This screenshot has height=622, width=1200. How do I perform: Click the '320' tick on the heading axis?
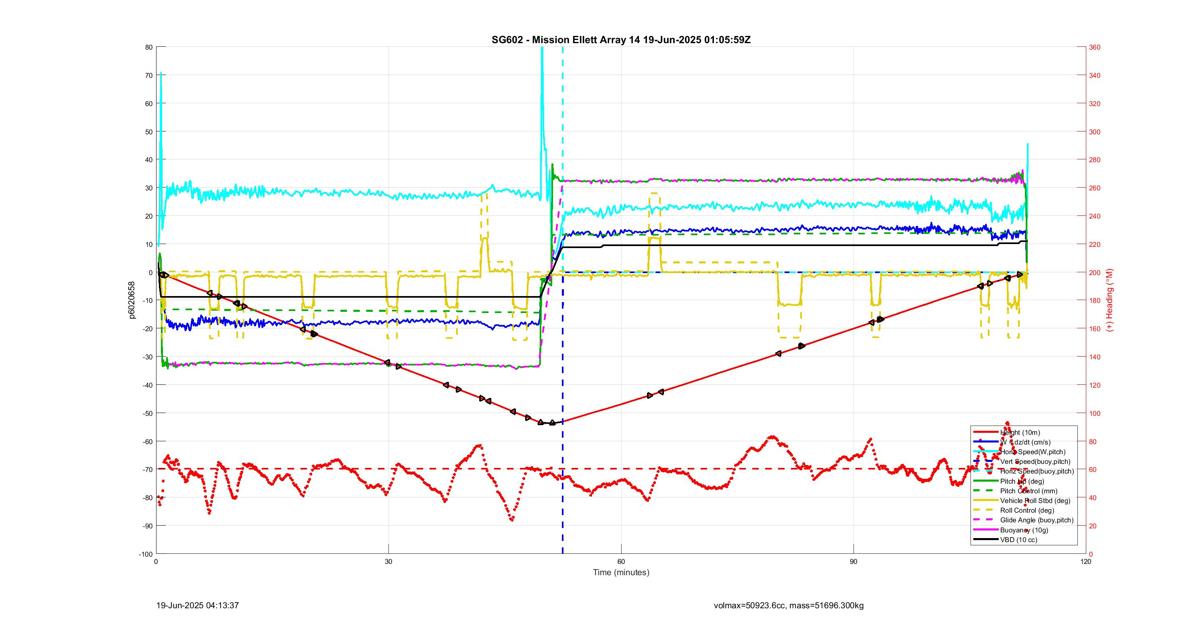pyautogui.click(x=1095, y=103)
